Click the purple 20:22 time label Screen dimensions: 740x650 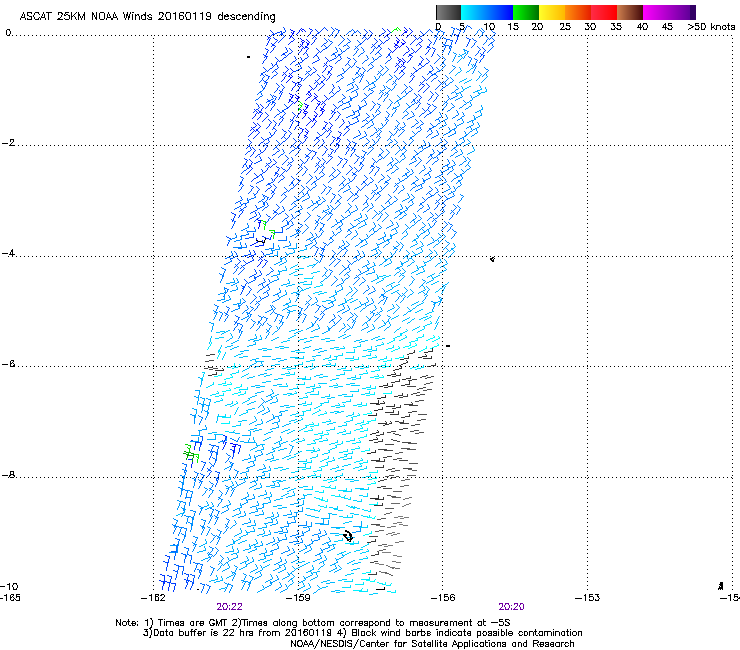(229, 607)
